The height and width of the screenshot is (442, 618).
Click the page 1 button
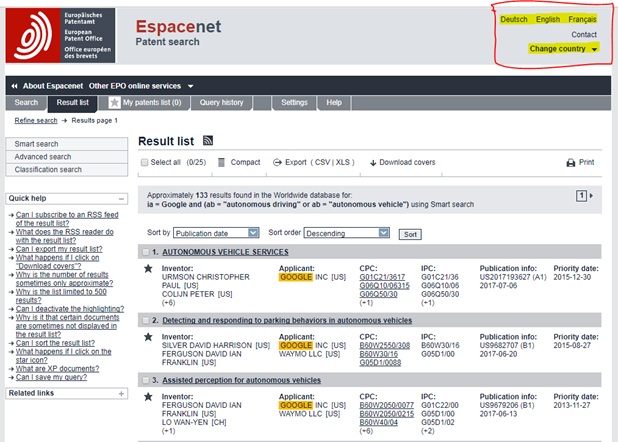click(581, 196)
